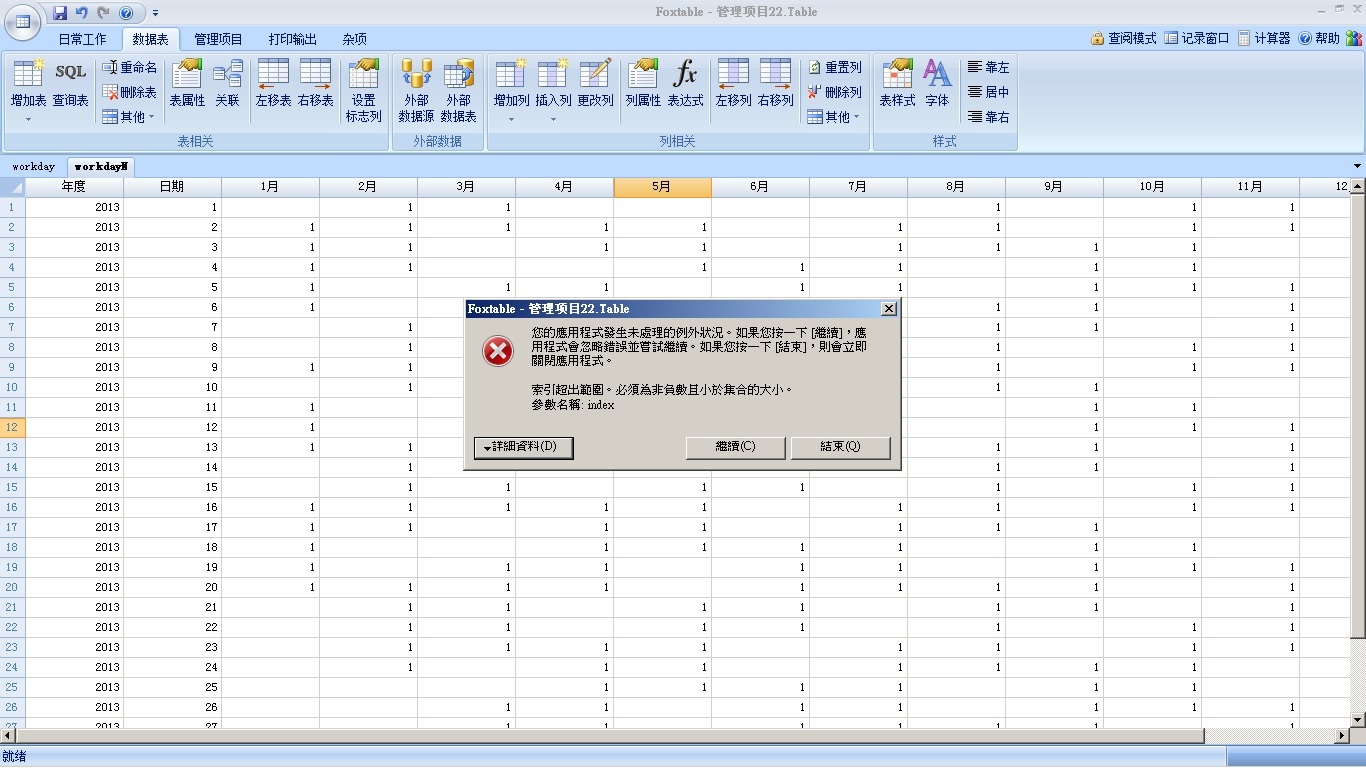Screen dimensions: 1366x768
Task: Select the 5月 column header
Action: [662, 187]
